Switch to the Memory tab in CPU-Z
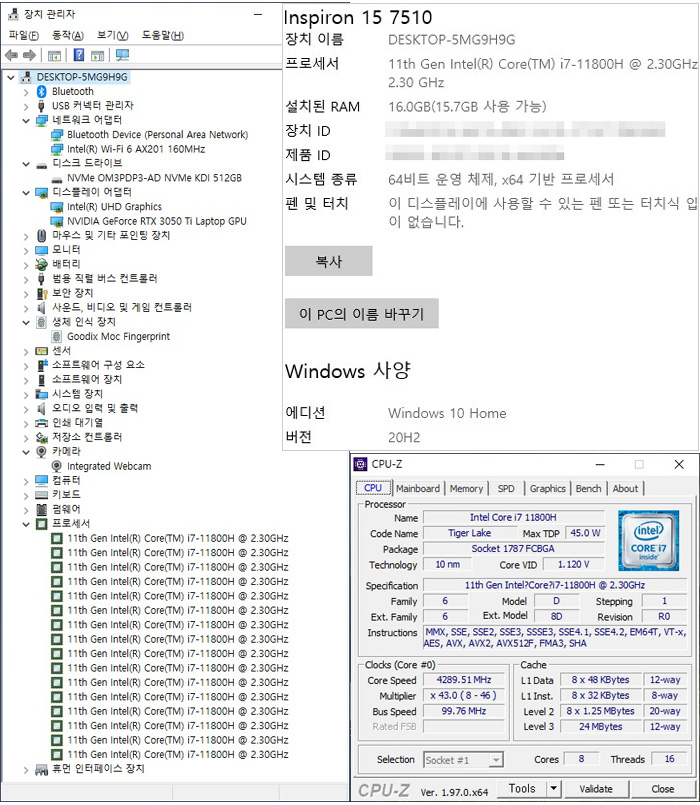Image resolution: width=700 pixels, height=805 pixels. 466,489
